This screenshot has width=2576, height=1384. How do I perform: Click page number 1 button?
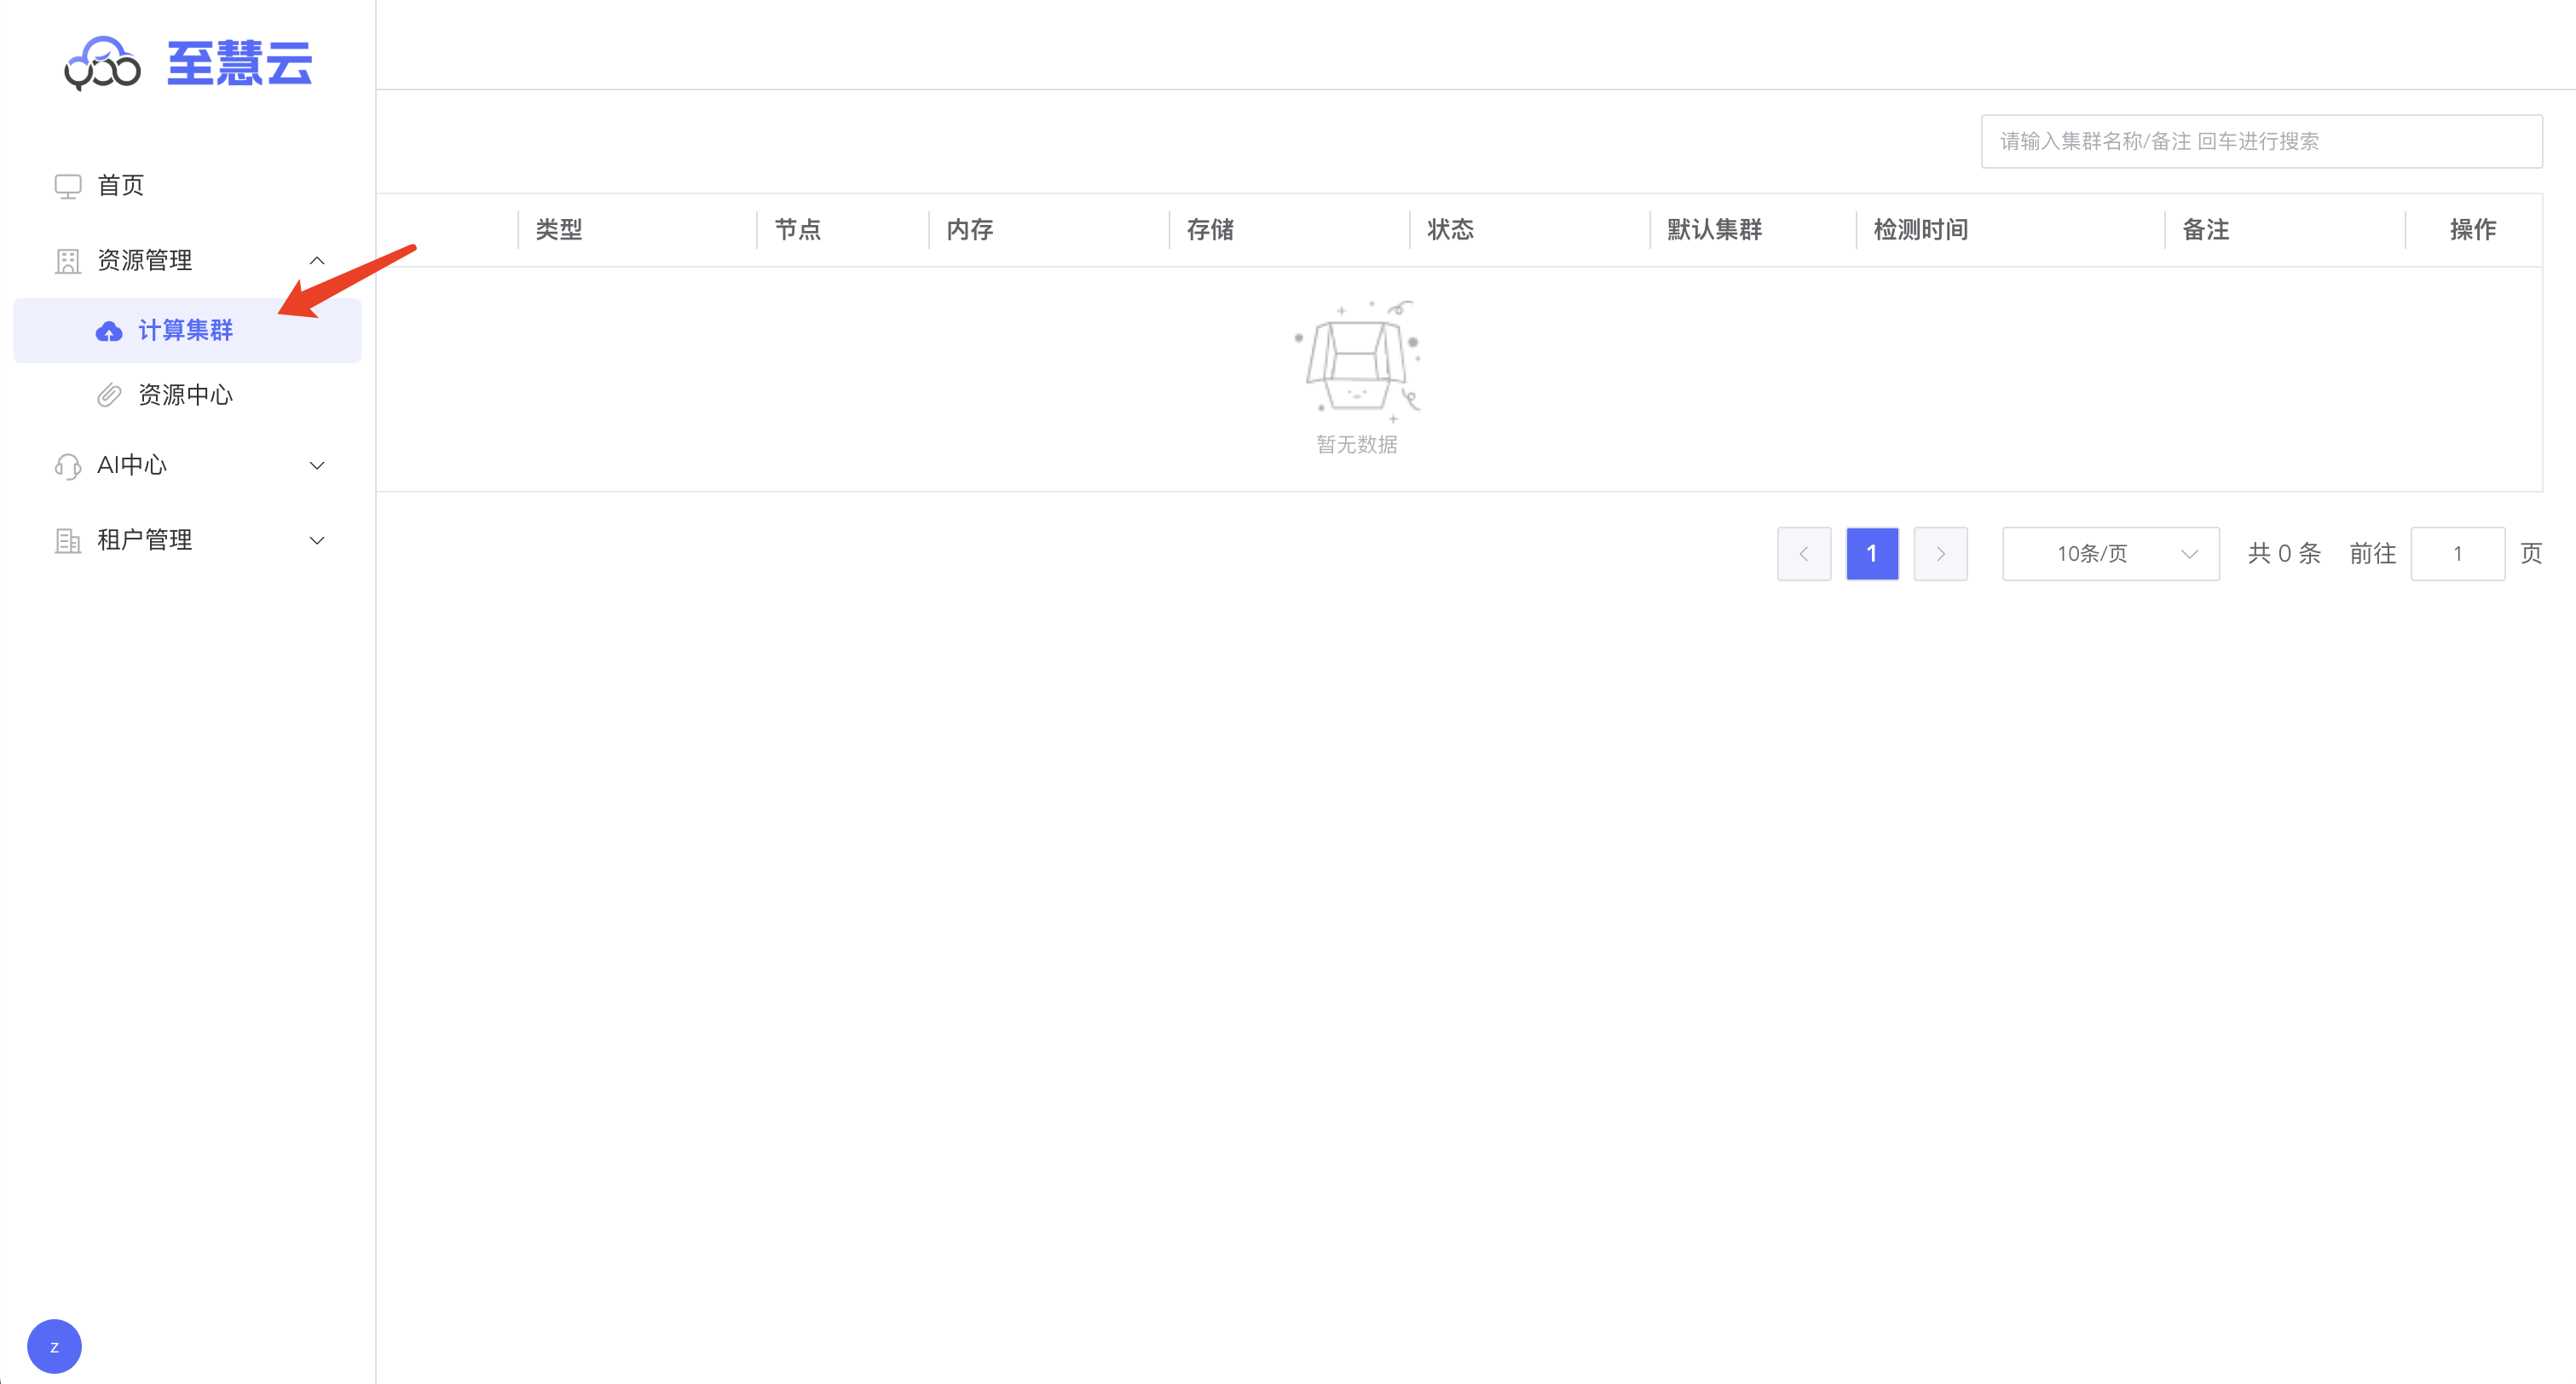point(1872,554)
